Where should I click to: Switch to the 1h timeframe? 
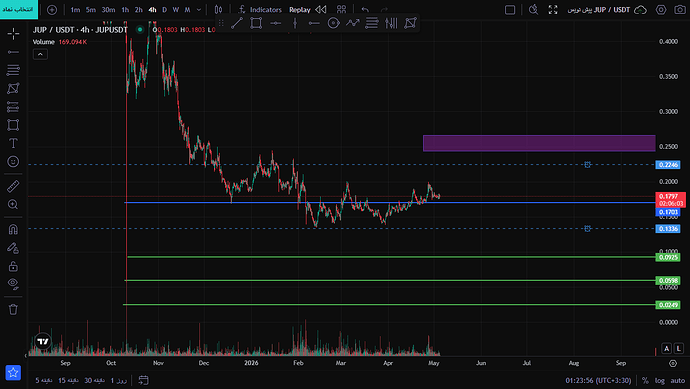tap(125, 10)
